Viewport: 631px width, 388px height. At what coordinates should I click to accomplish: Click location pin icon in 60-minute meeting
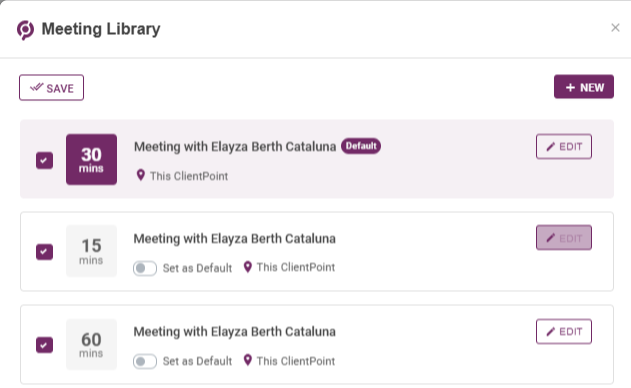(x=248, y=360)
